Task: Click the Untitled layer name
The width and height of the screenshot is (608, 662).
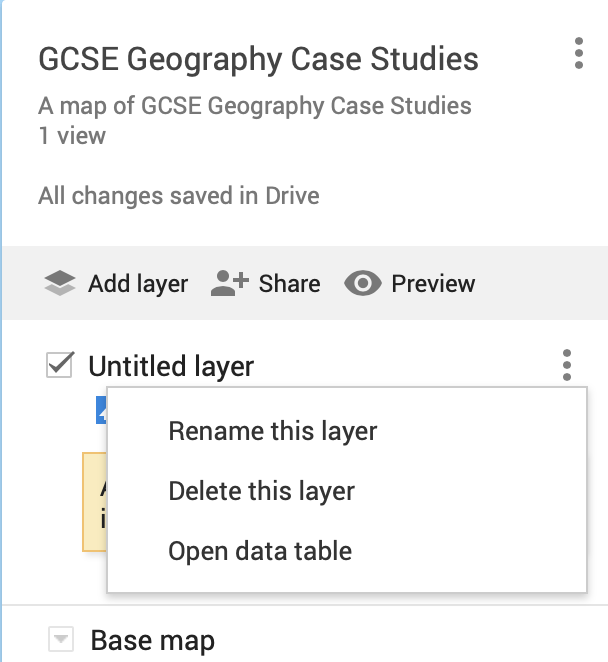Action: tap(171, 367)
